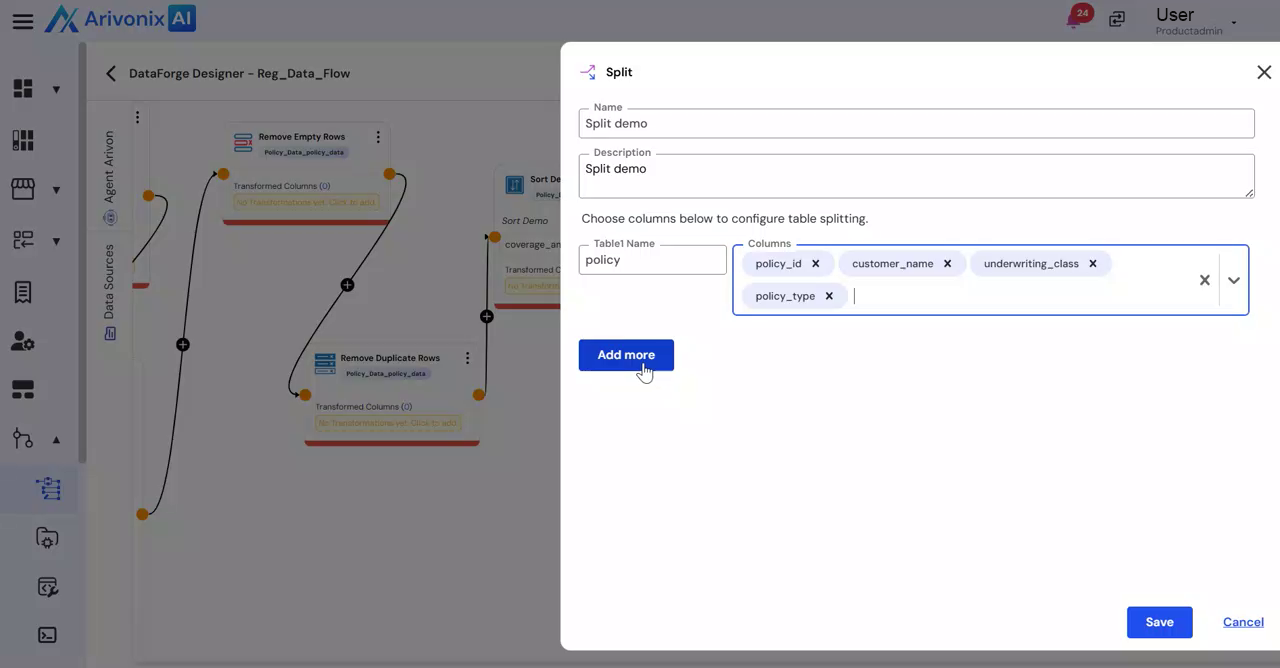1280x668 pixels.
Task: Go back using the DataForge Designer arrow
Action: (x=111, y=73)
